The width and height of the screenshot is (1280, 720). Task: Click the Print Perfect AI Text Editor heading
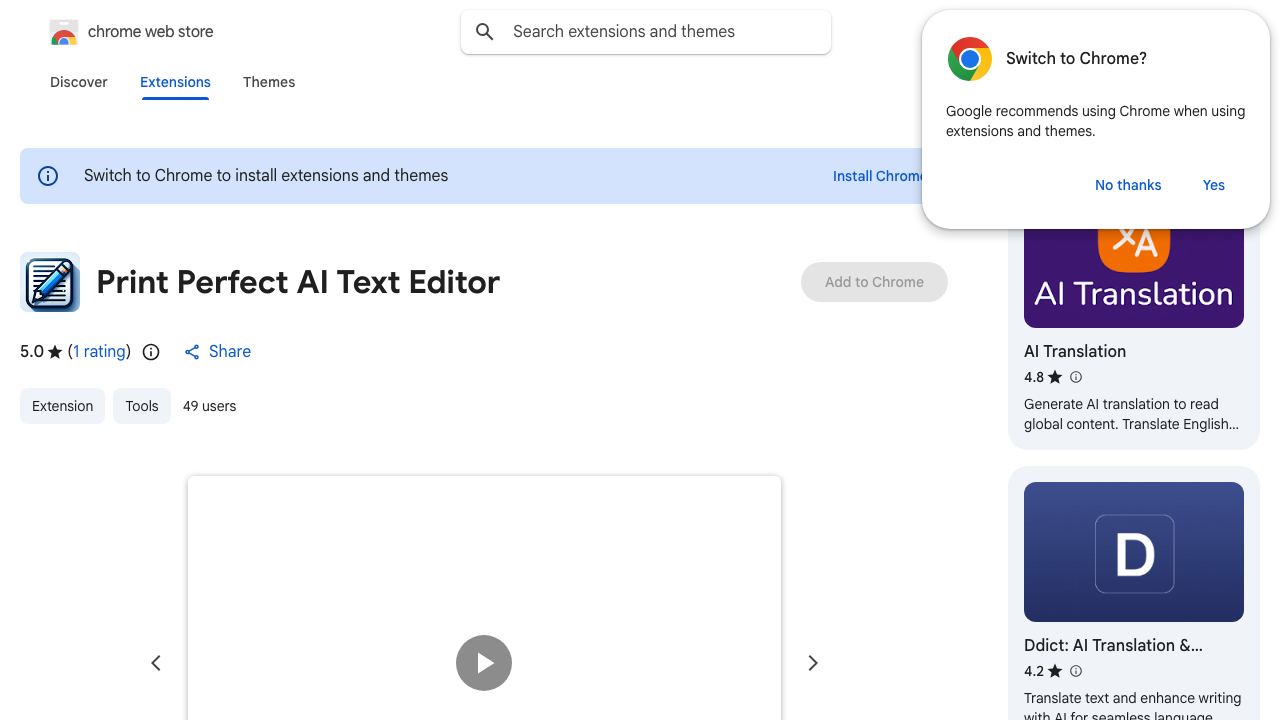[x=298, y=282]
